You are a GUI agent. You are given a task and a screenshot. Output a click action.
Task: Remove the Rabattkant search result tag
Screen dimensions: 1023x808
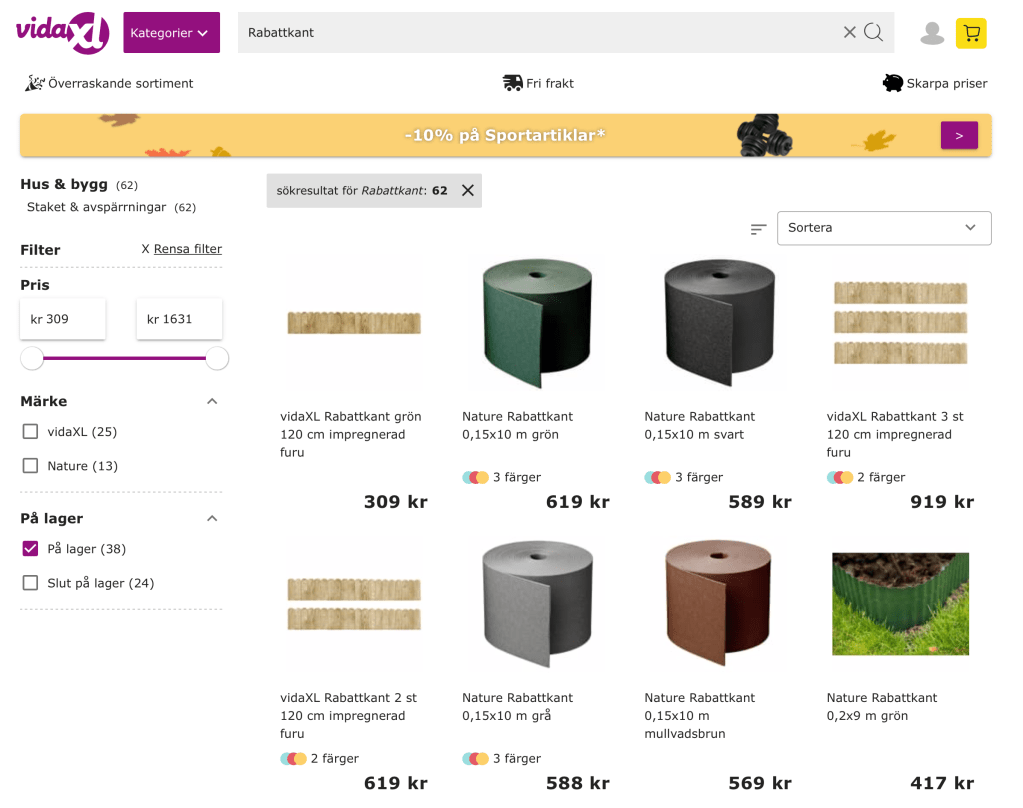tap(468, 190)
